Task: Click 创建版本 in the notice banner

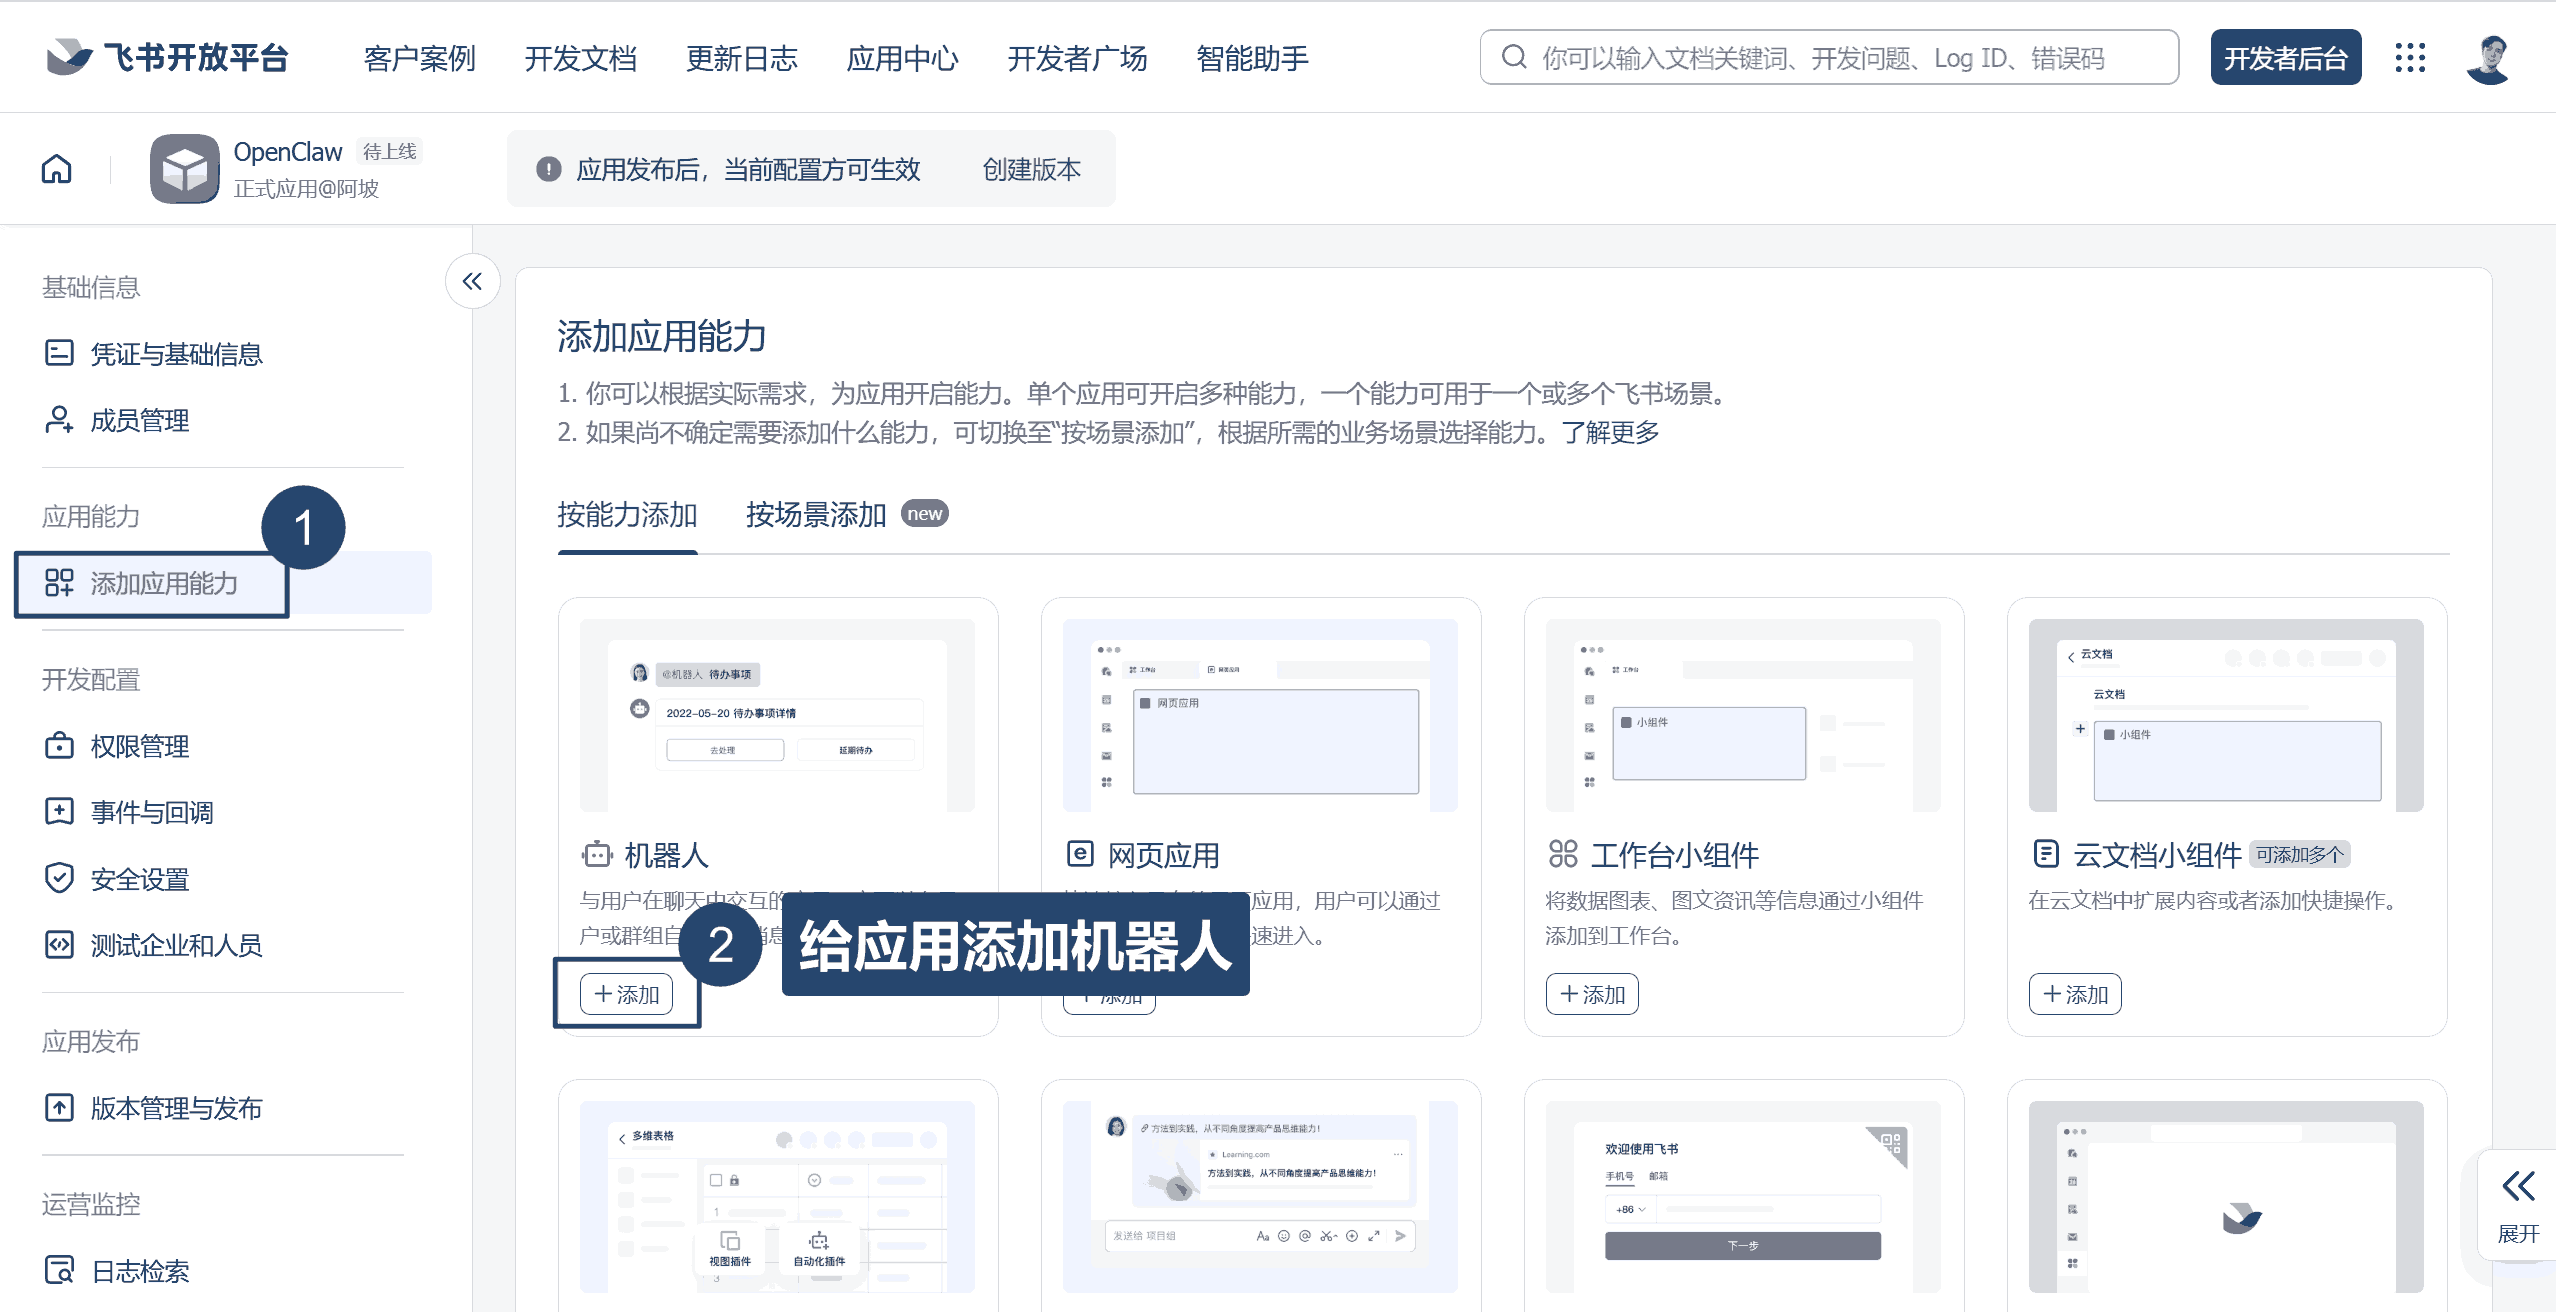Action: [x=1031, y=169]
